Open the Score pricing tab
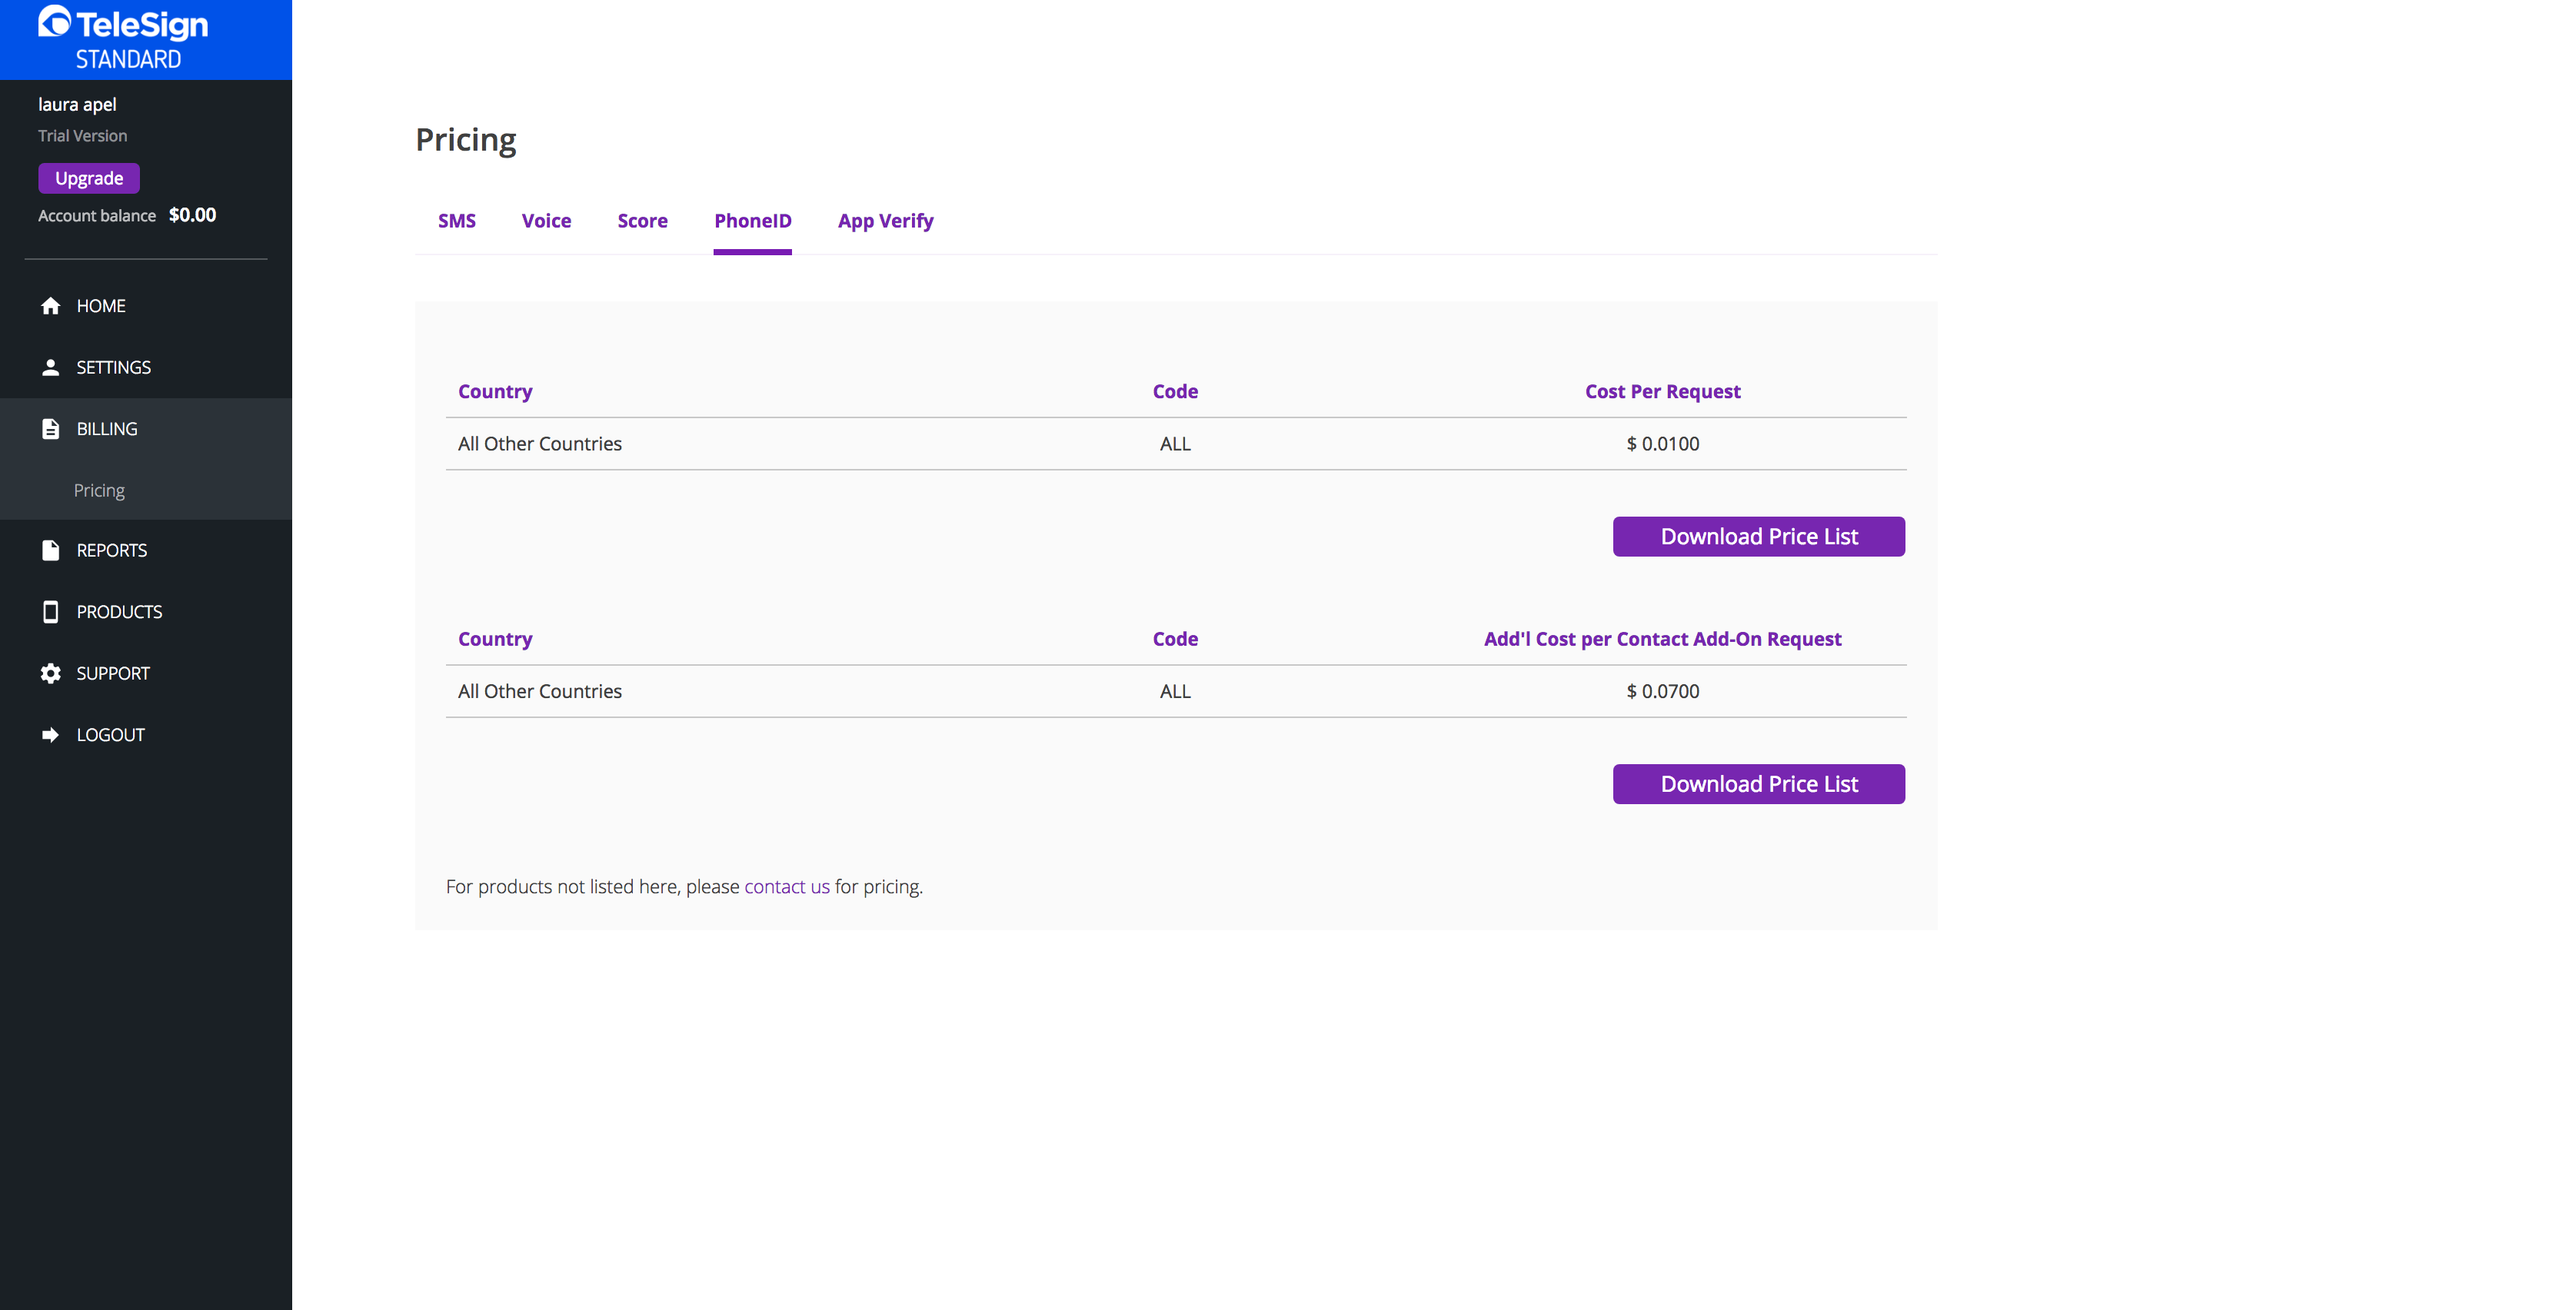The height and width of the screenshot is (1310, 2576). [643, 221]
